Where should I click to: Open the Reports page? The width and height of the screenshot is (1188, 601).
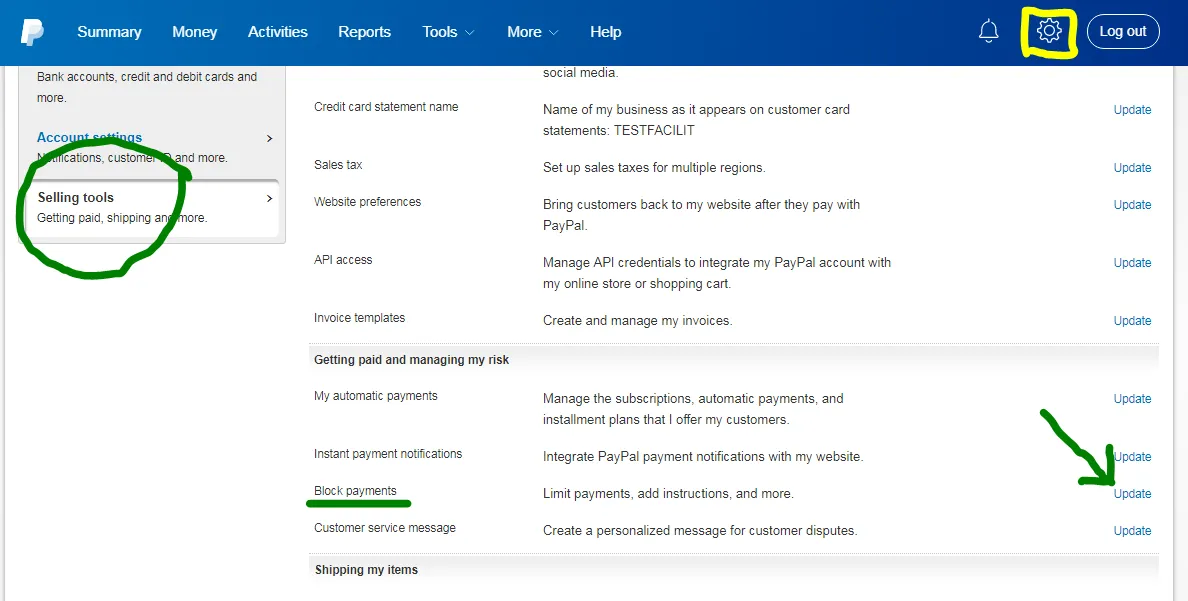tap(364, 32)
